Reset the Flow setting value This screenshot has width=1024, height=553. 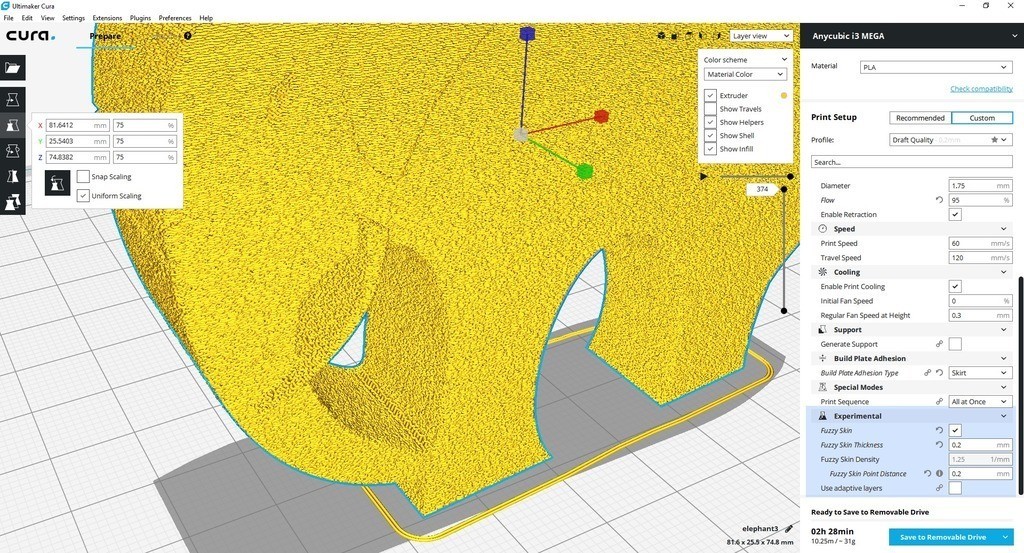click(x=939, y=200)
